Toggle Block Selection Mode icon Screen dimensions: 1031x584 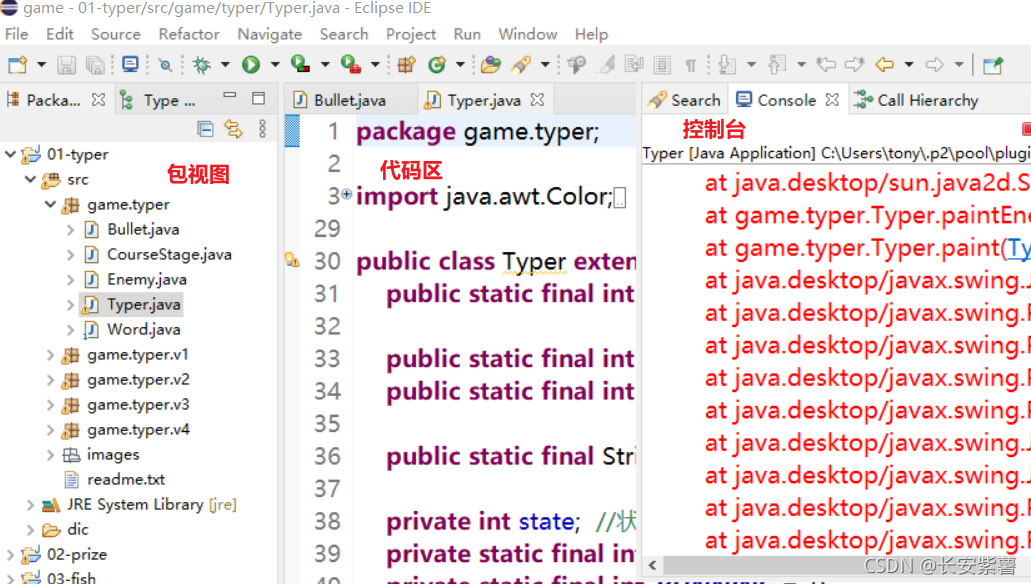[662, 64]
